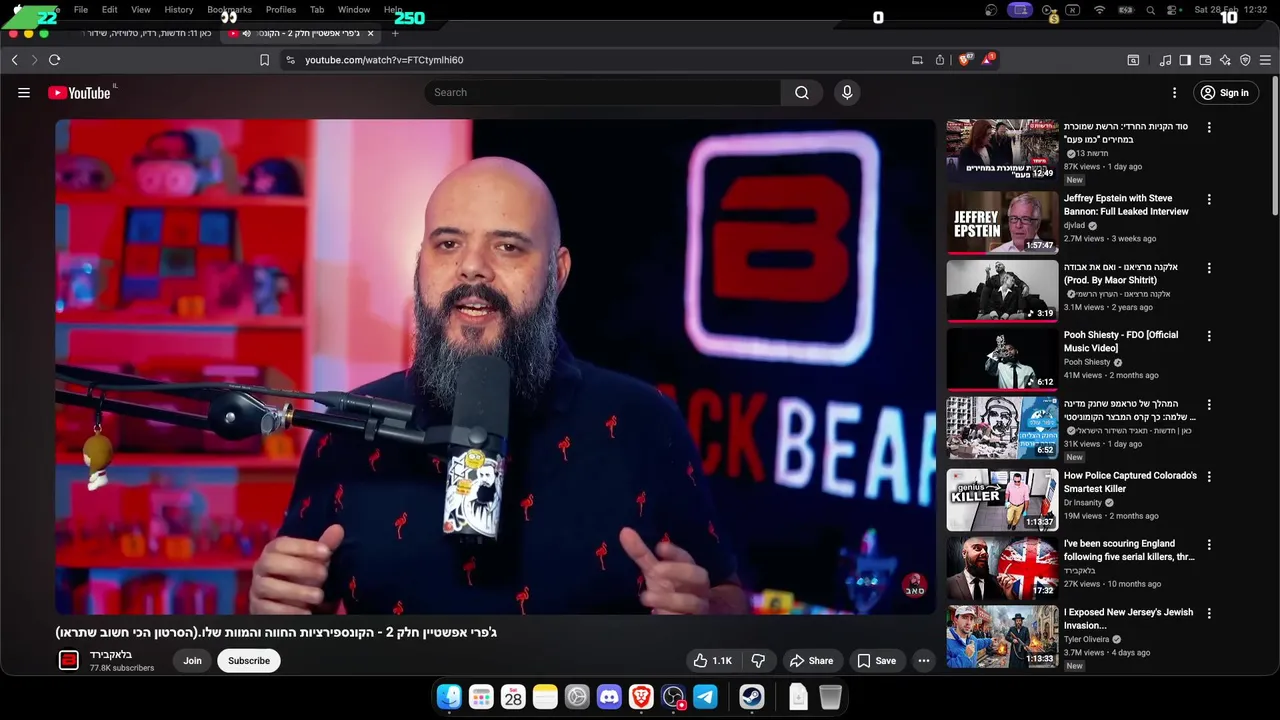1280x720 pixels.
Task: Open options for Pooh Shiesty FDO video
Action: (1209, 337)
